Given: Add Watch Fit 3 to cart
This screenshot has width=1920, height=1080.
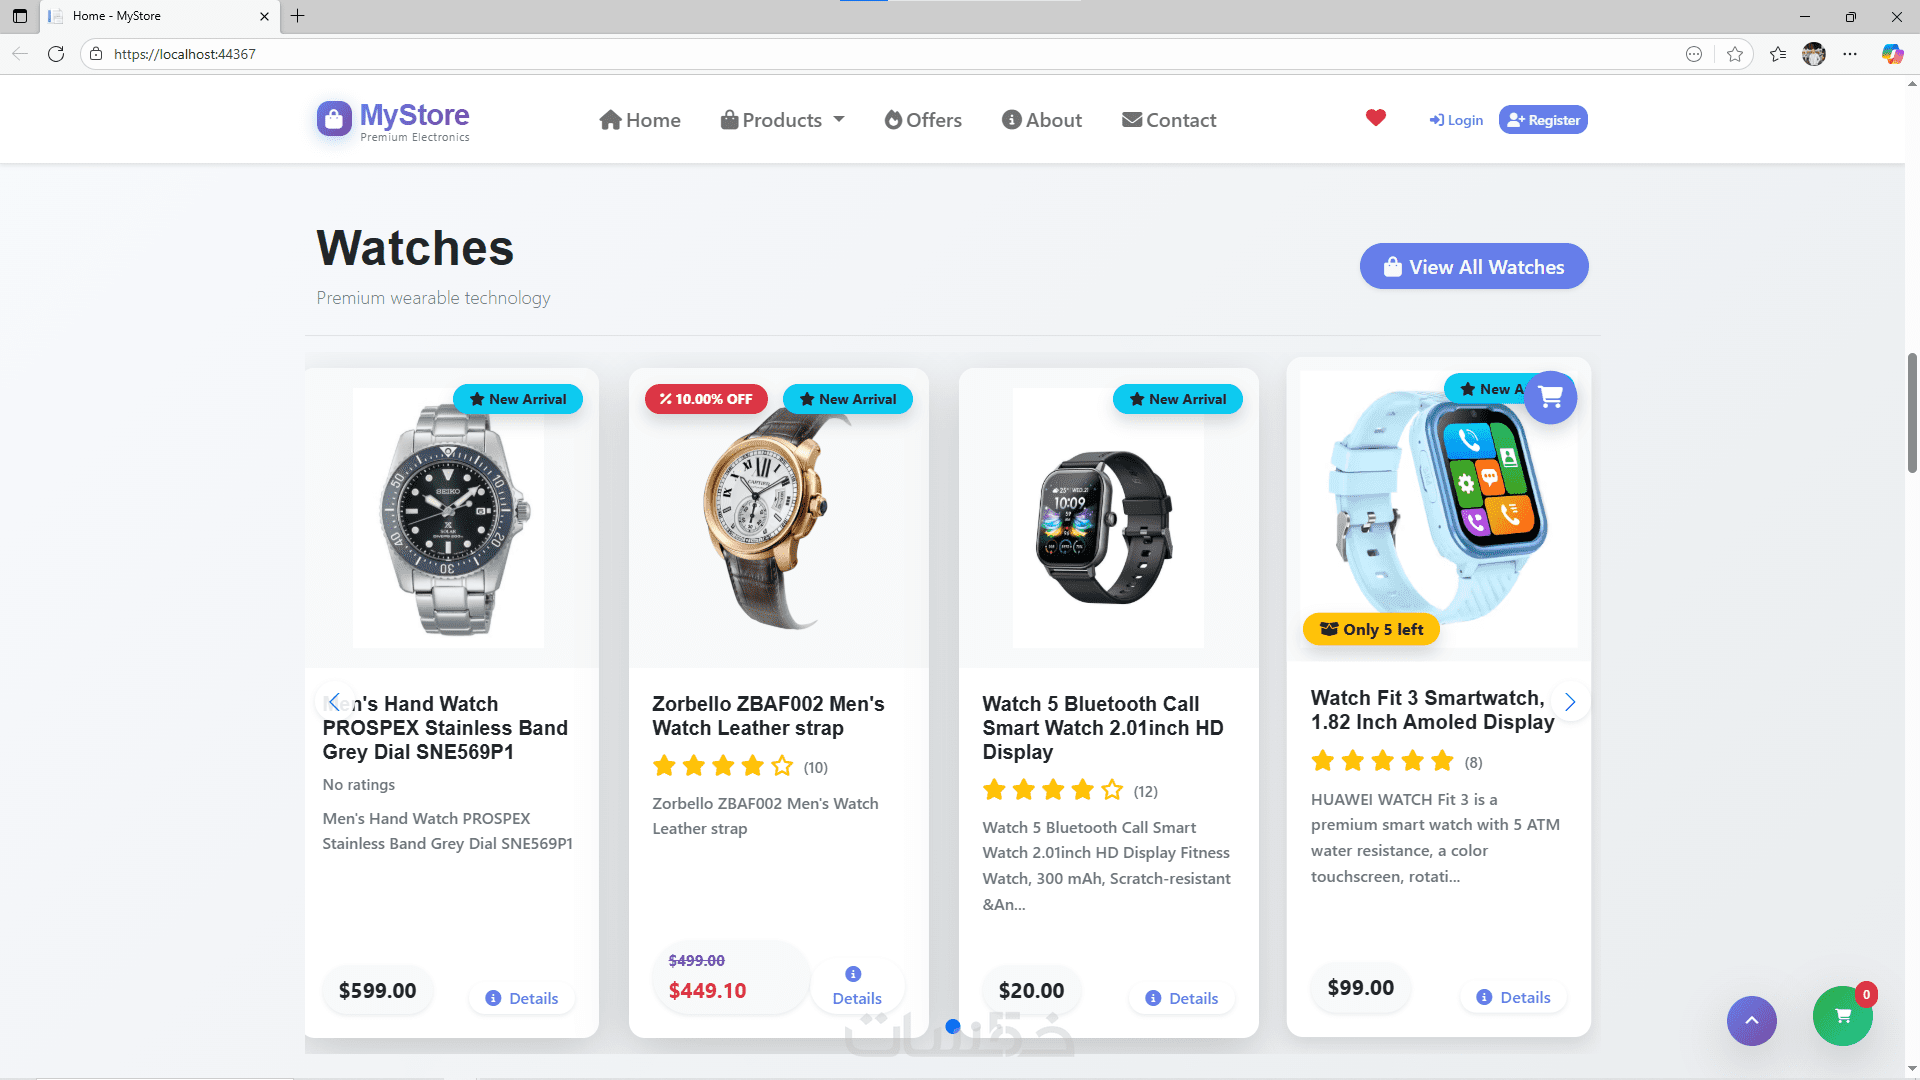Looking at the screenshot, I should [x=1550, y=397].
